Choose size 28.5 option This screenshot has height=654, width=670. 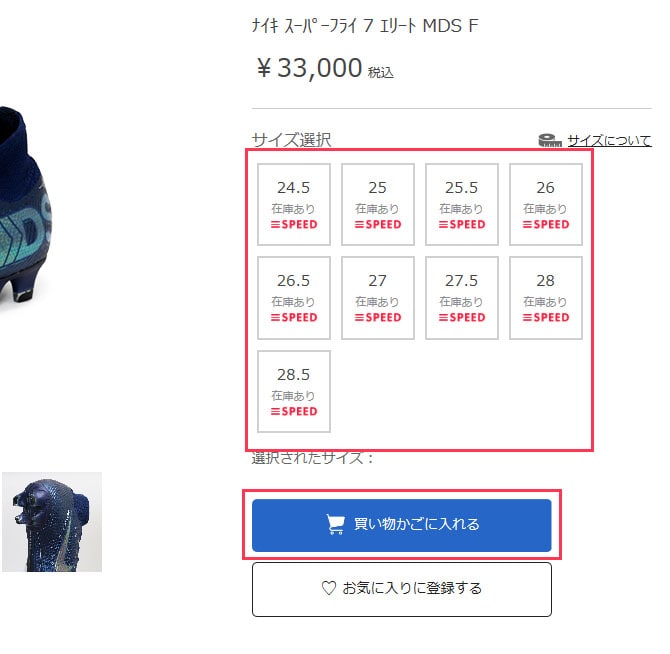pyautogui.click(x=294, y=391)
